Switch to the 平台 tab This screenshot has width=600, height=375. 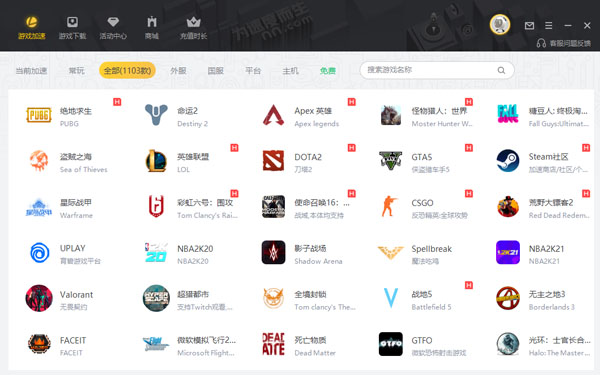coord(253,70)
